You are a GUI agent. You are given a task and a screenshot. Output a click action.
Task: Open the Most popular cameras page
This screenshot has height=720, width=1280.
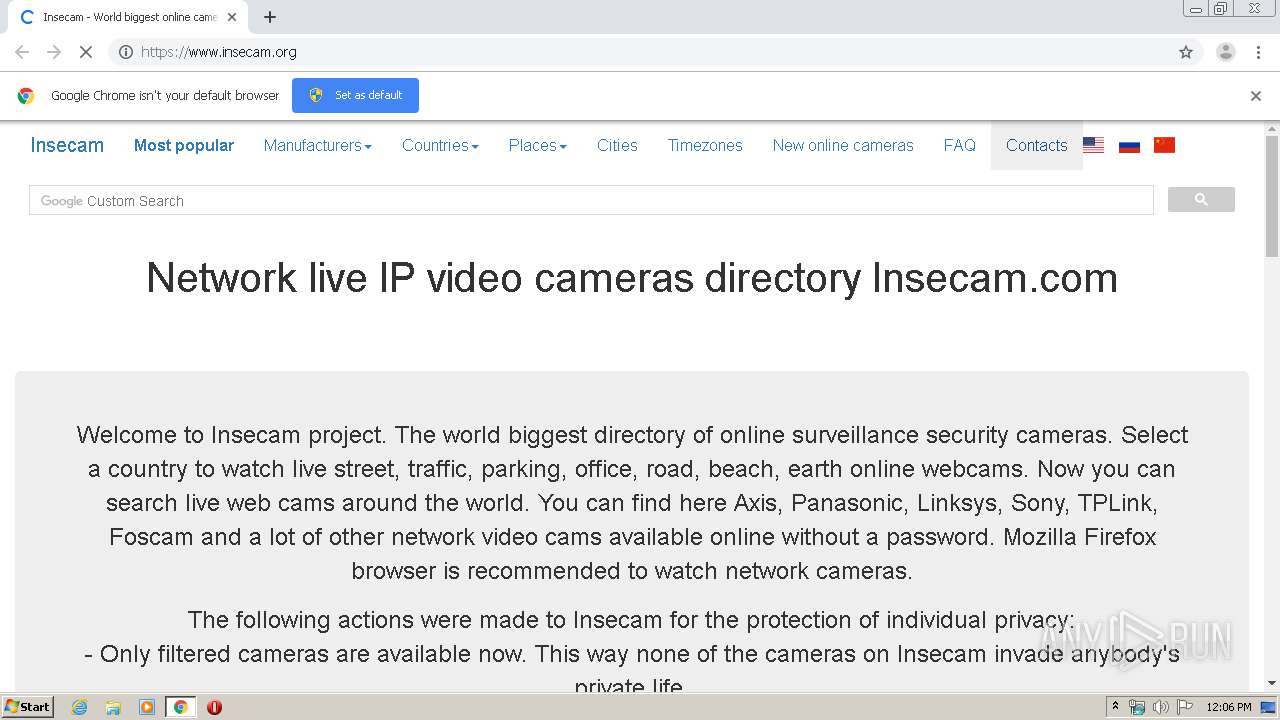[184, 145]
